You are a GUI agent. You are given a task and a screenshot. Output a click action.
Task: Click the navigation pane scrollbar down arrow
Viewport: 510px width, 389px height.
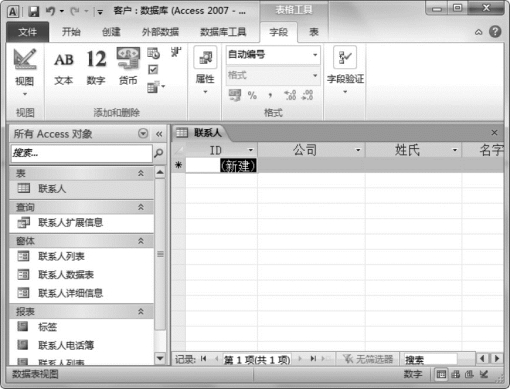click(160, 359)
